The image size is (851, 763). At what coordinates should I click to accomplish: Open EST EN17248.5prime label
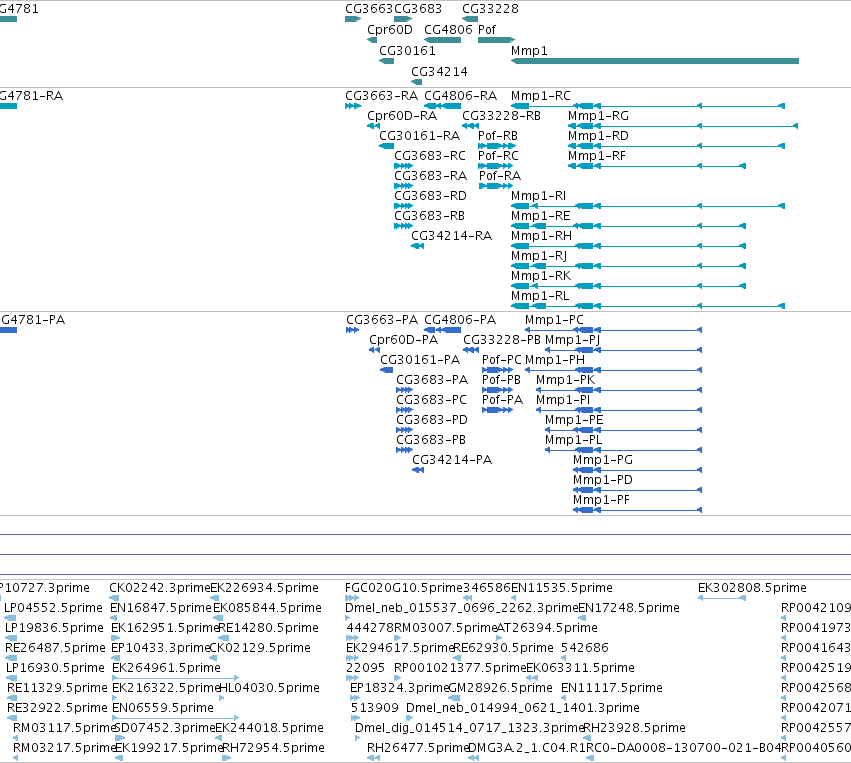click(629, 608)
